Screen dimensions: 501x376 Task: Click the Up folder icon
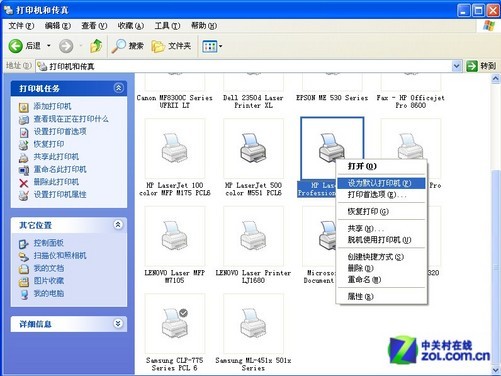click(x=96, y=46)
